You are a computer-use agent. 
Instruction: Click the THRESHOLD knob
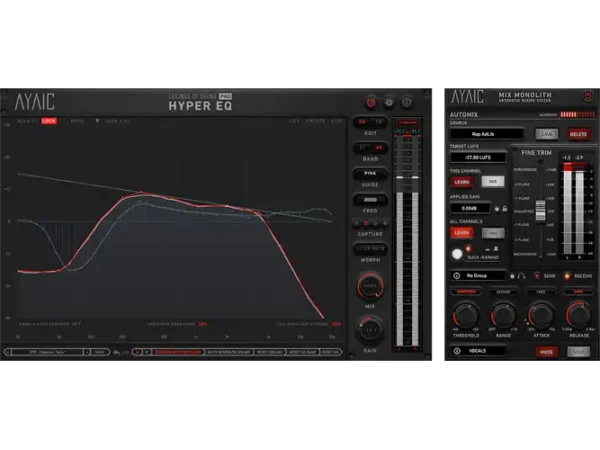point(465,315)
